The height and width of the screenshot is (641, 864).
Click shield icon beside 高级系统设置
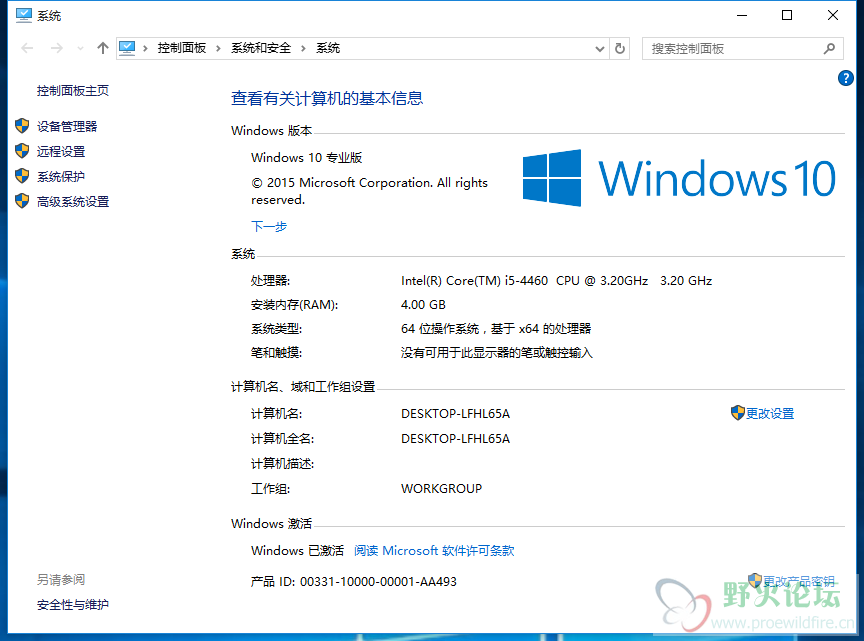click(22, 201)
